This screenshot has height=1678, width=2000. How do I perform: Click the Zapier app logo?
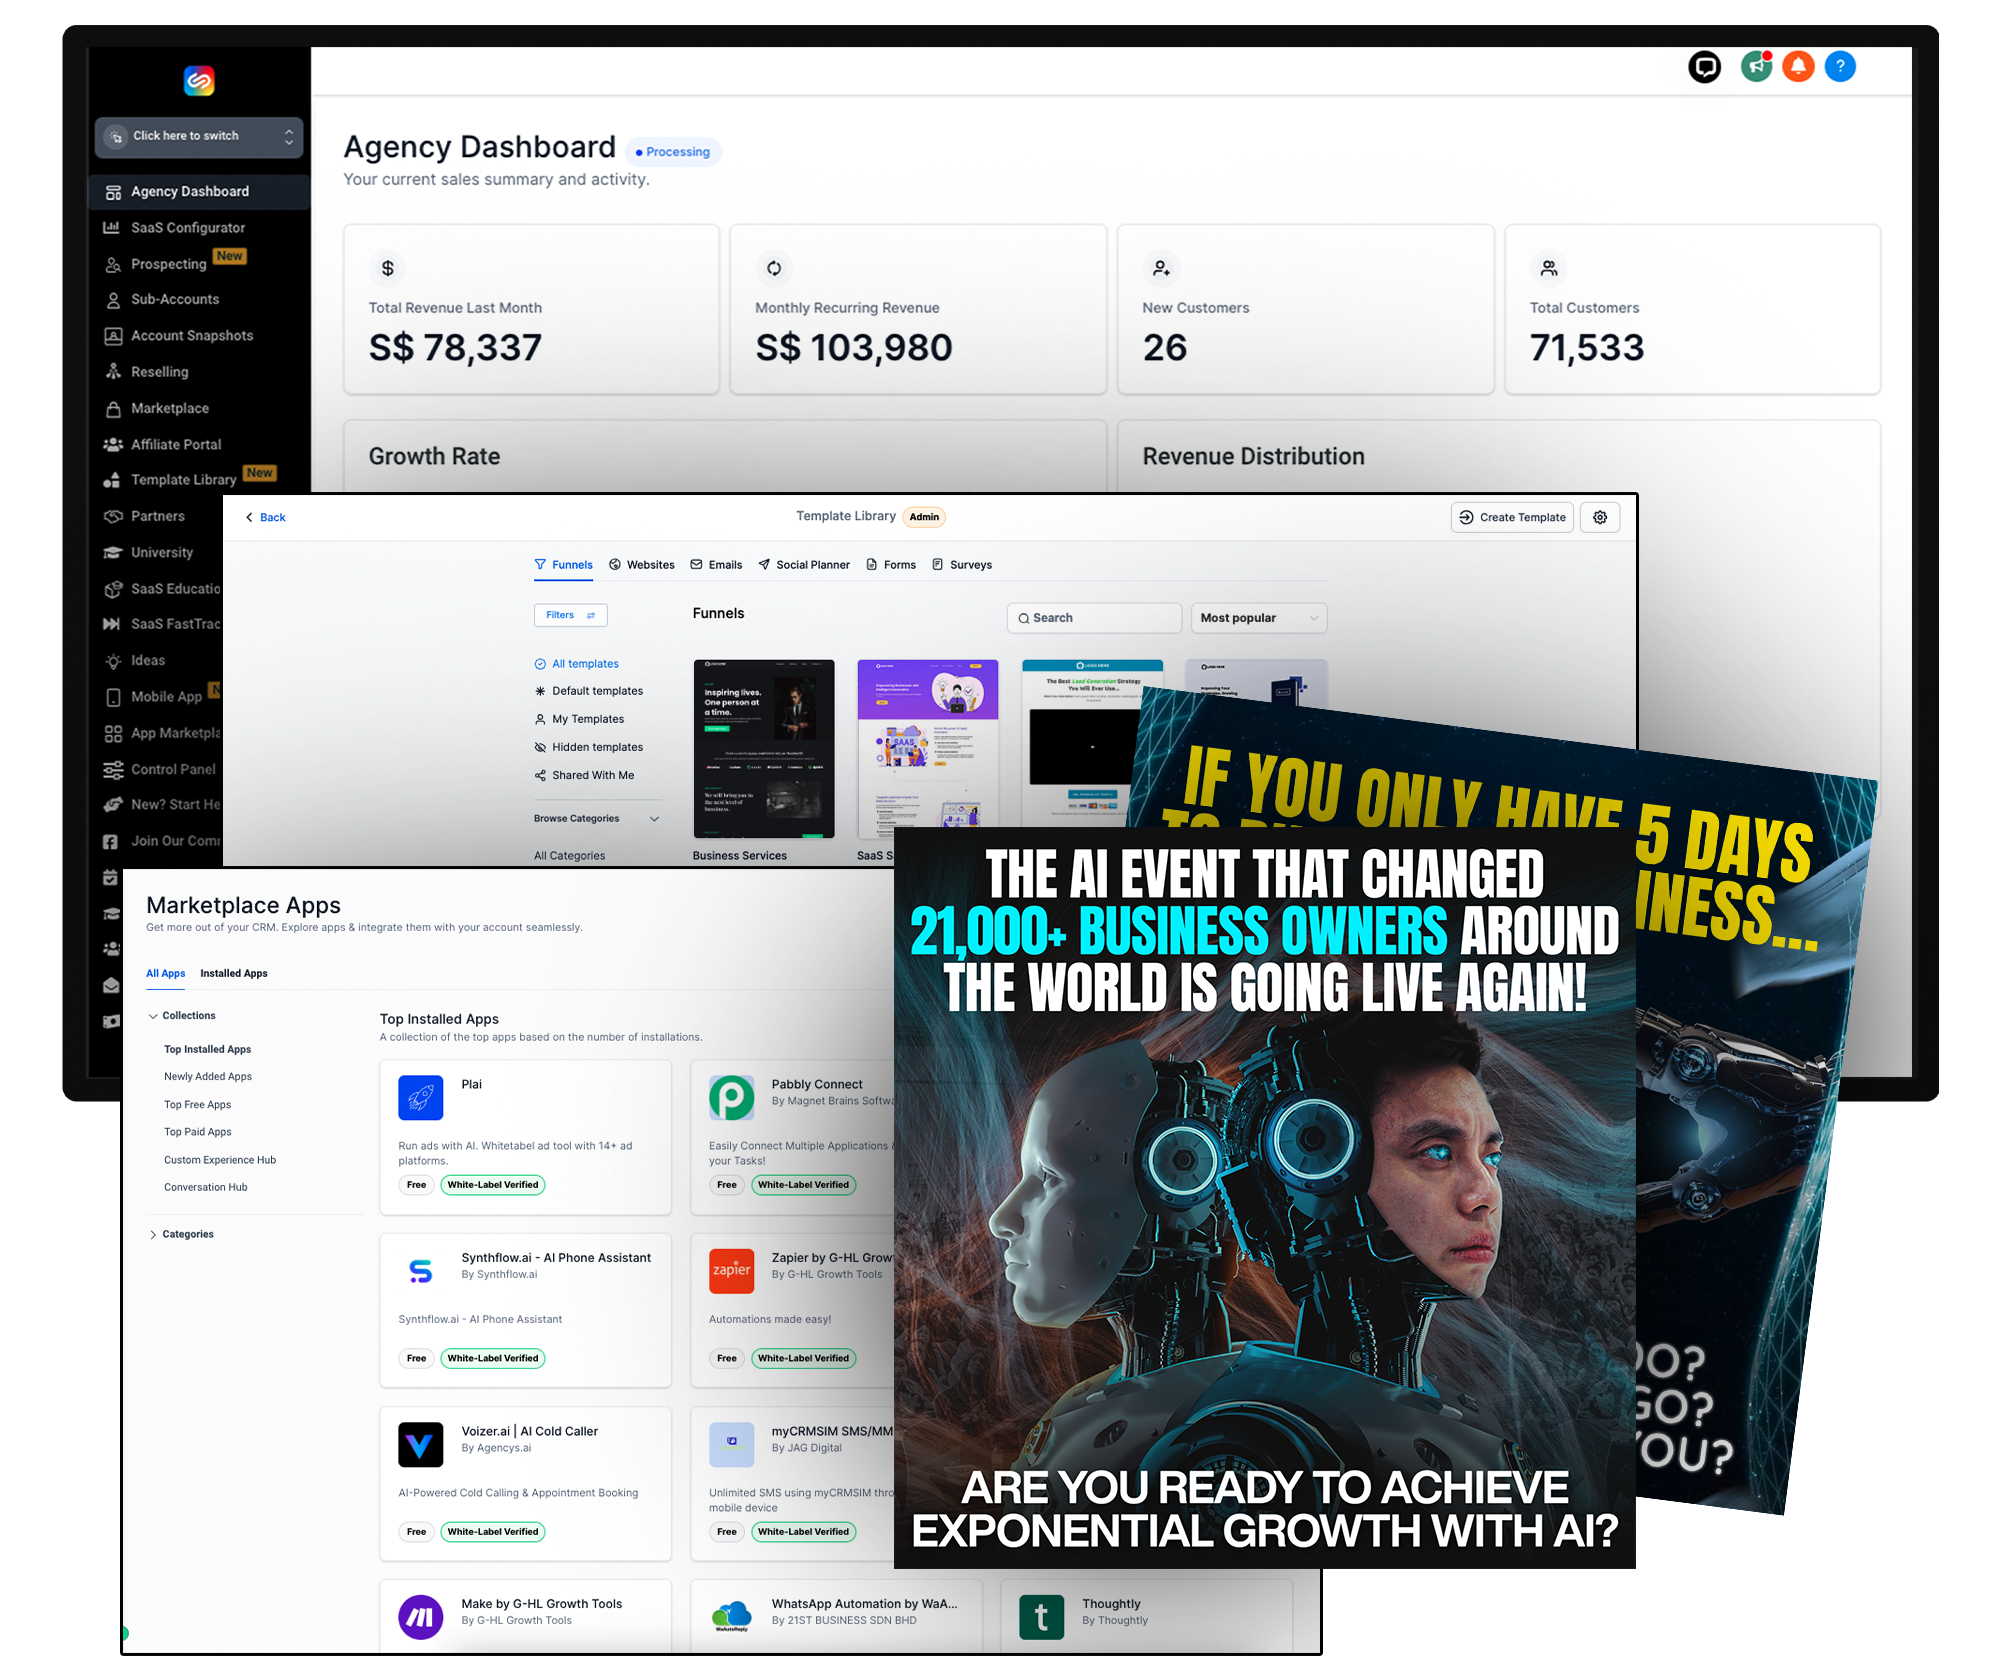tap(731, 1271)
